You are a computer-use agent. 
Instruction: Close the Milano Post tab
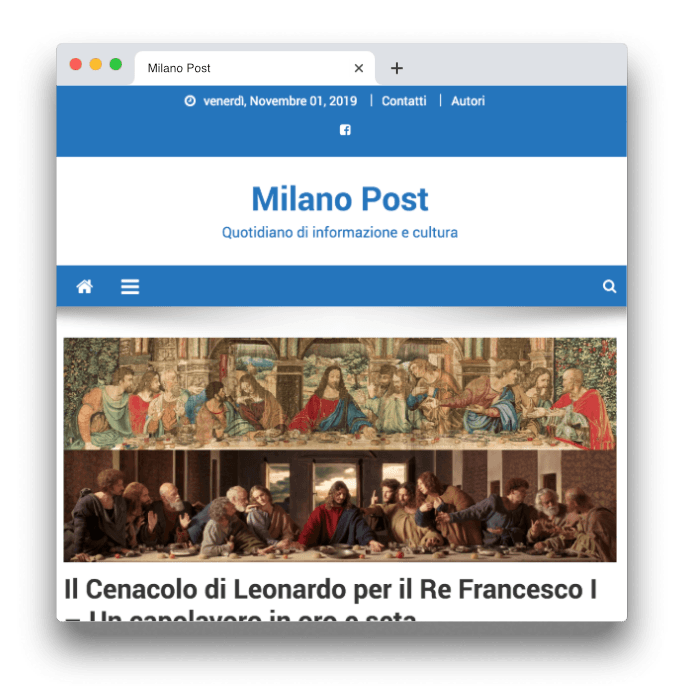pos(359,68)
